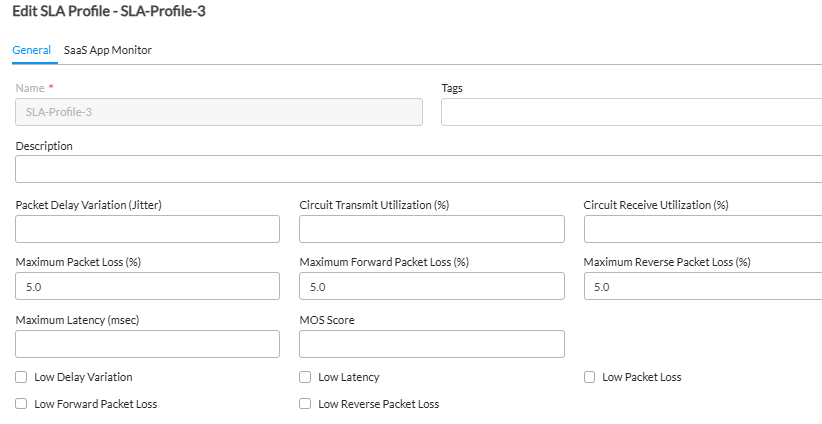Click the disabled Name field SLA-Profile-3
Screen dimensions: 822x424
click(x=218, y=112)
